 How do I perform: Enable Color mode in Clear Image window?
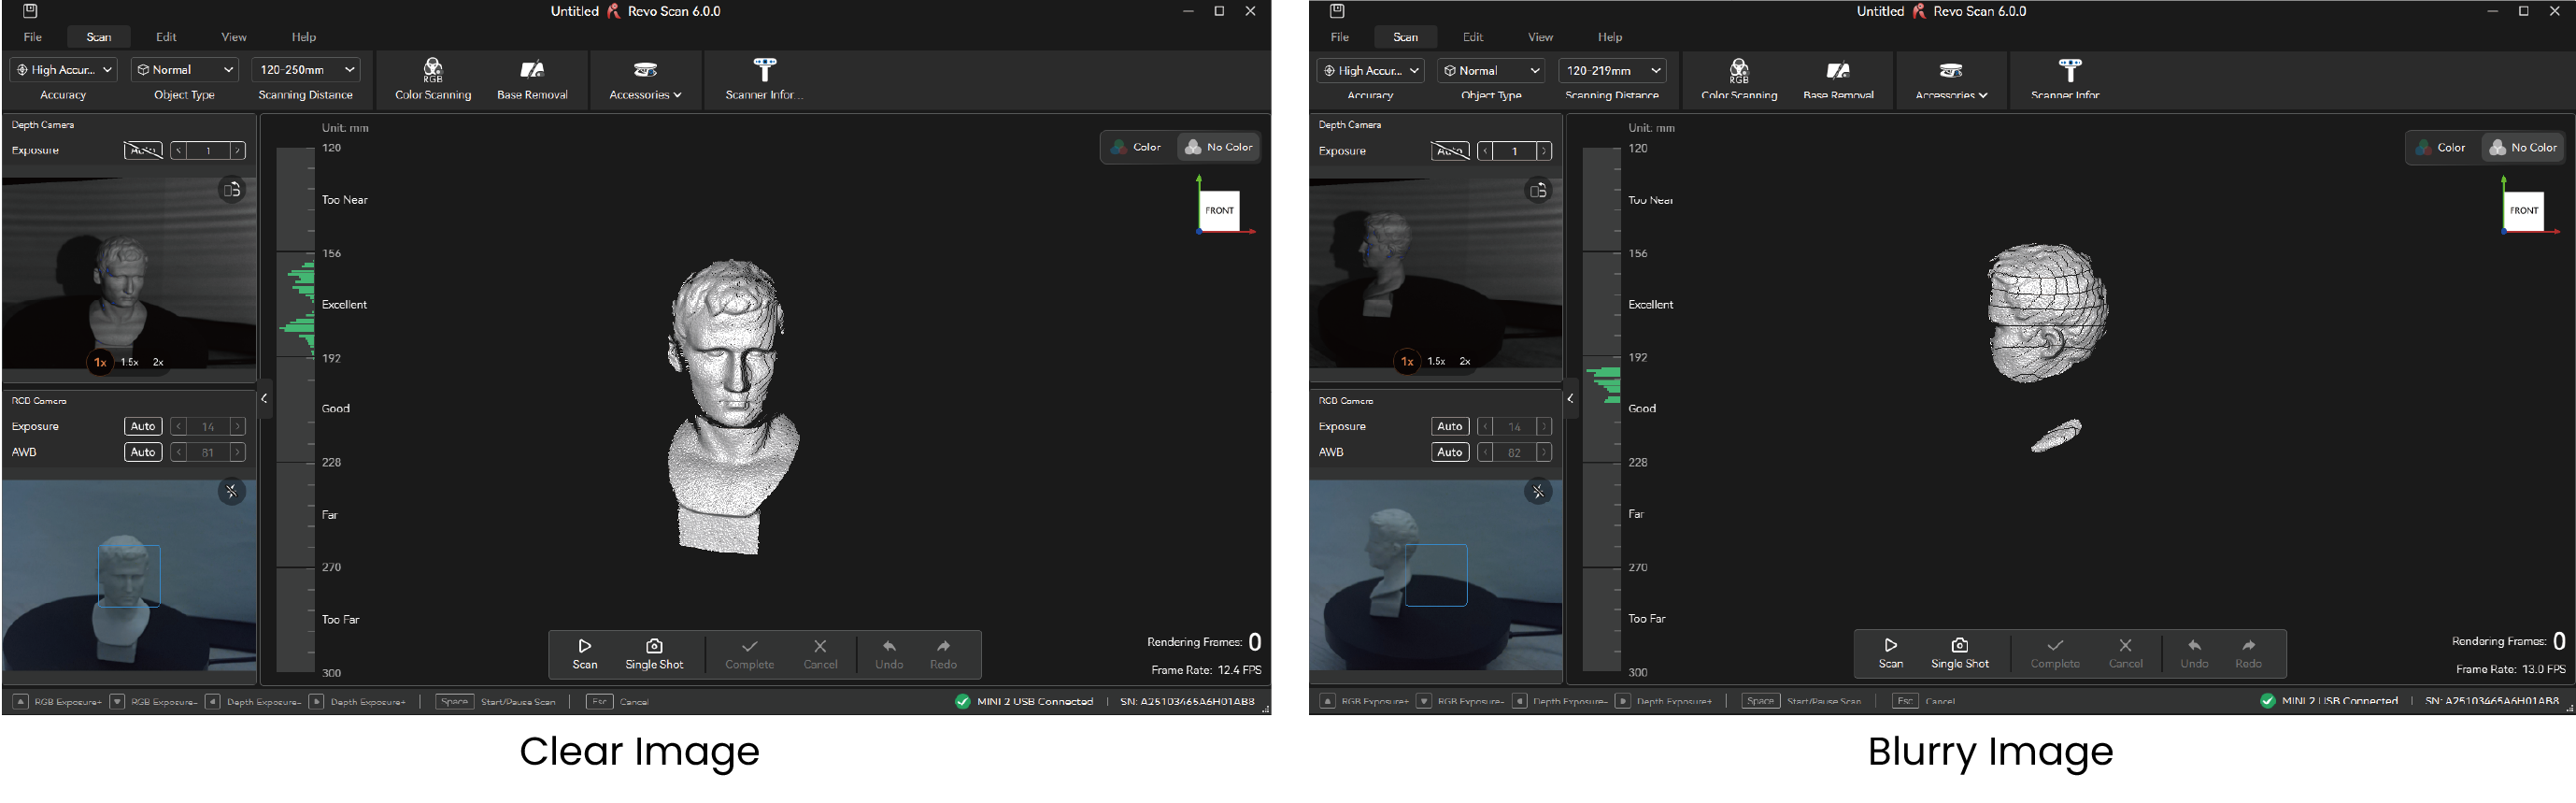[x=1137, y=147]
